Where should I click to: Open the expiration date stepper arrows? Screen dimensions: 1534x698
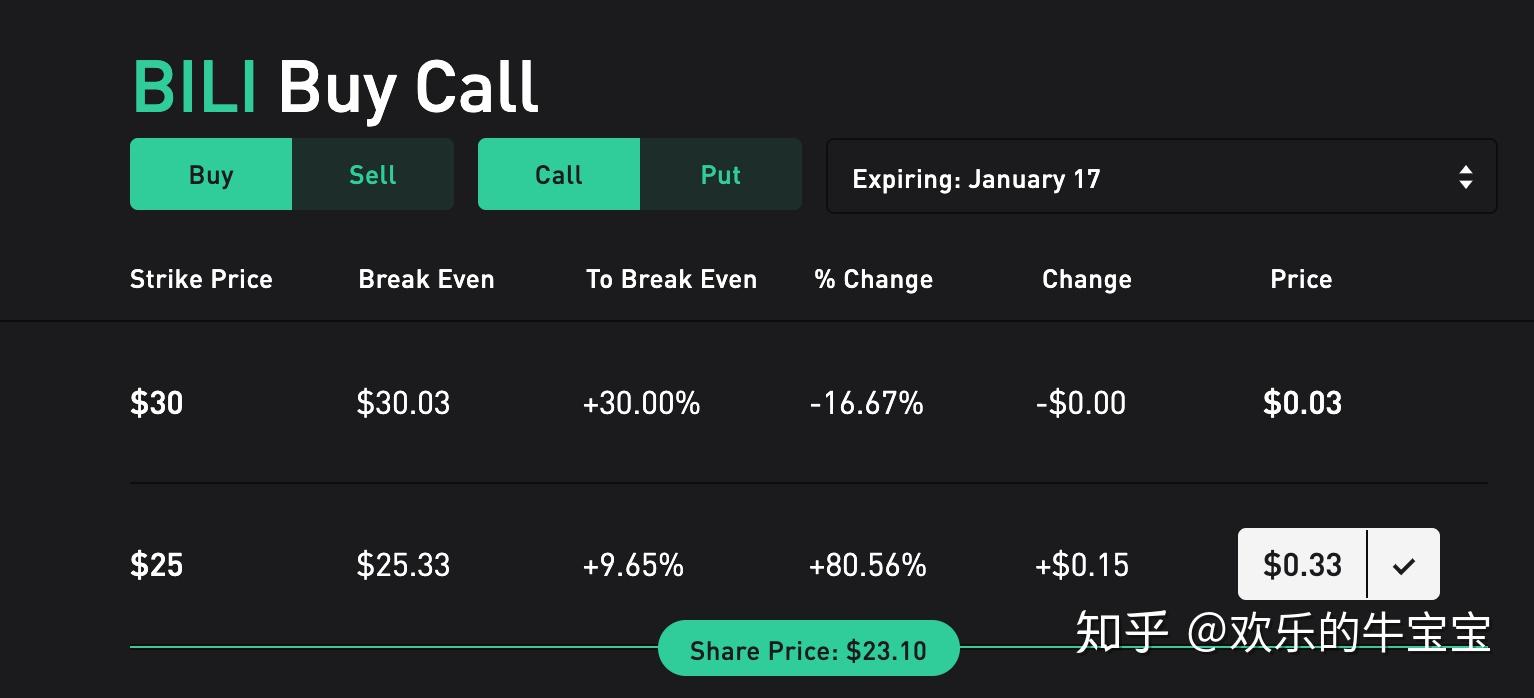click(x=1465, y=177)
